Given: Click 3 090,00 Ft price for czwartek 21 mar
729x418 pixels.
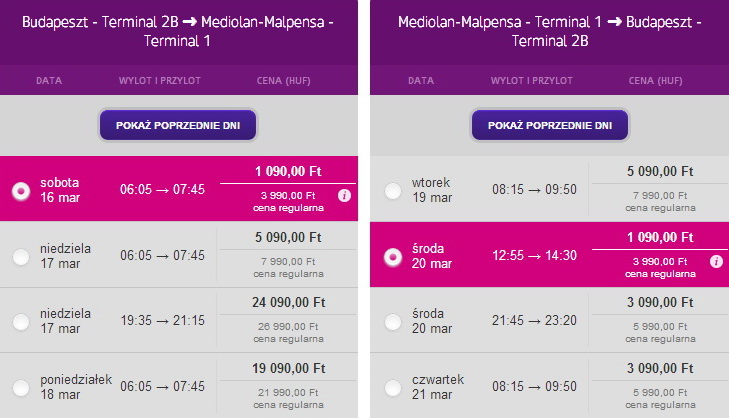Looking at the screenshot, I should (x=660, y=369).
